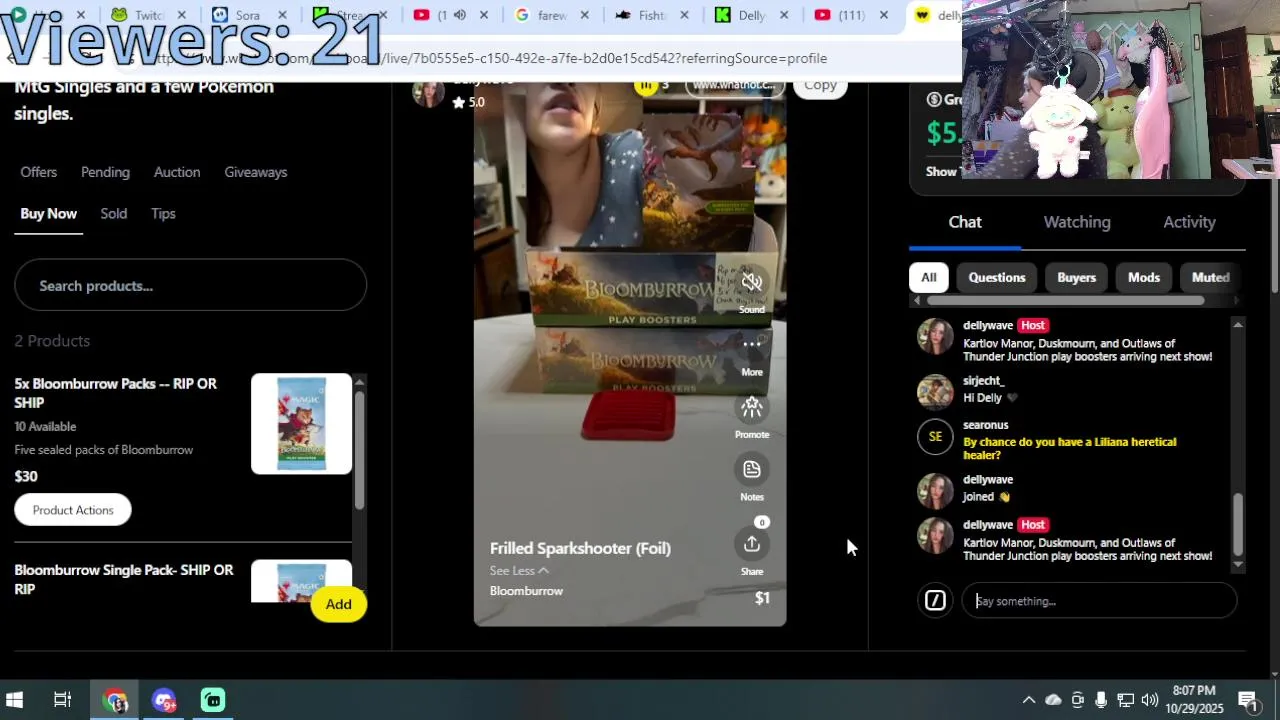
Task: Click the yellow Add button
Action: pyautogui.click(x=338, y=604)
